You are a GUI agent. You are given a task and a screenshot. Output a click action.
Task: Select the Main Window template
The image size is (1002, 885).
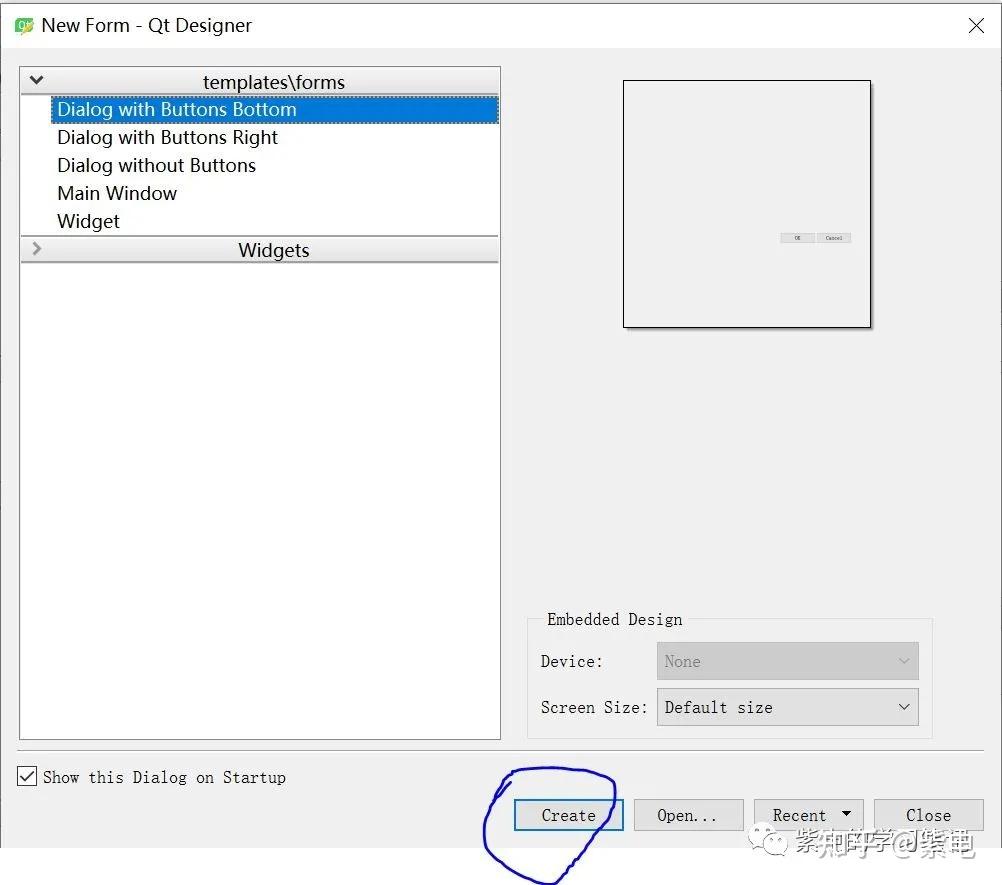[x=116, y=193]
